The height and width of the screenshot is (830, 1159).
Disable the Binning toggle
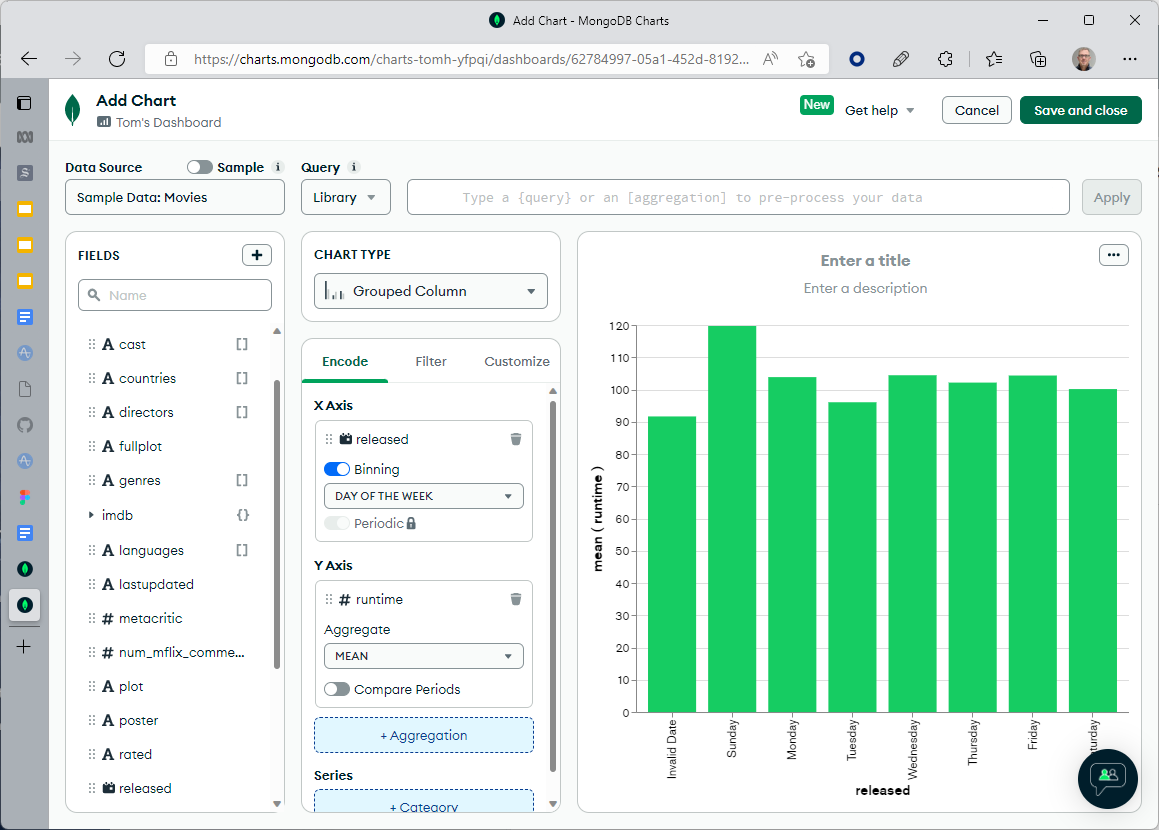pyautogui.click(x=337, y=469)
